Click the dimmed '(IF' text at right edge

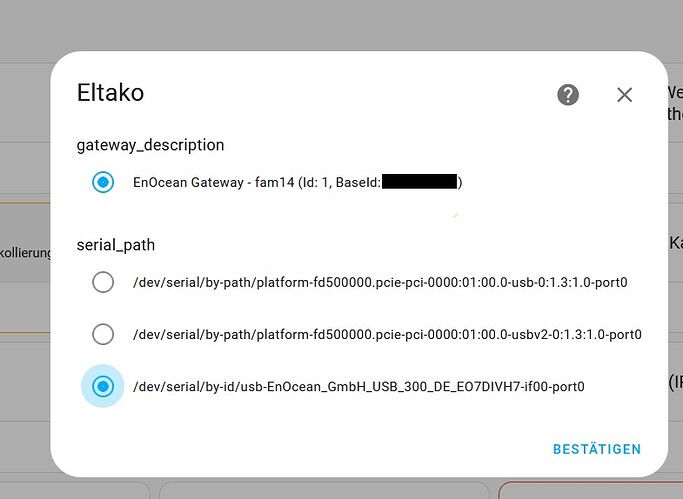[x=675, y=381]
